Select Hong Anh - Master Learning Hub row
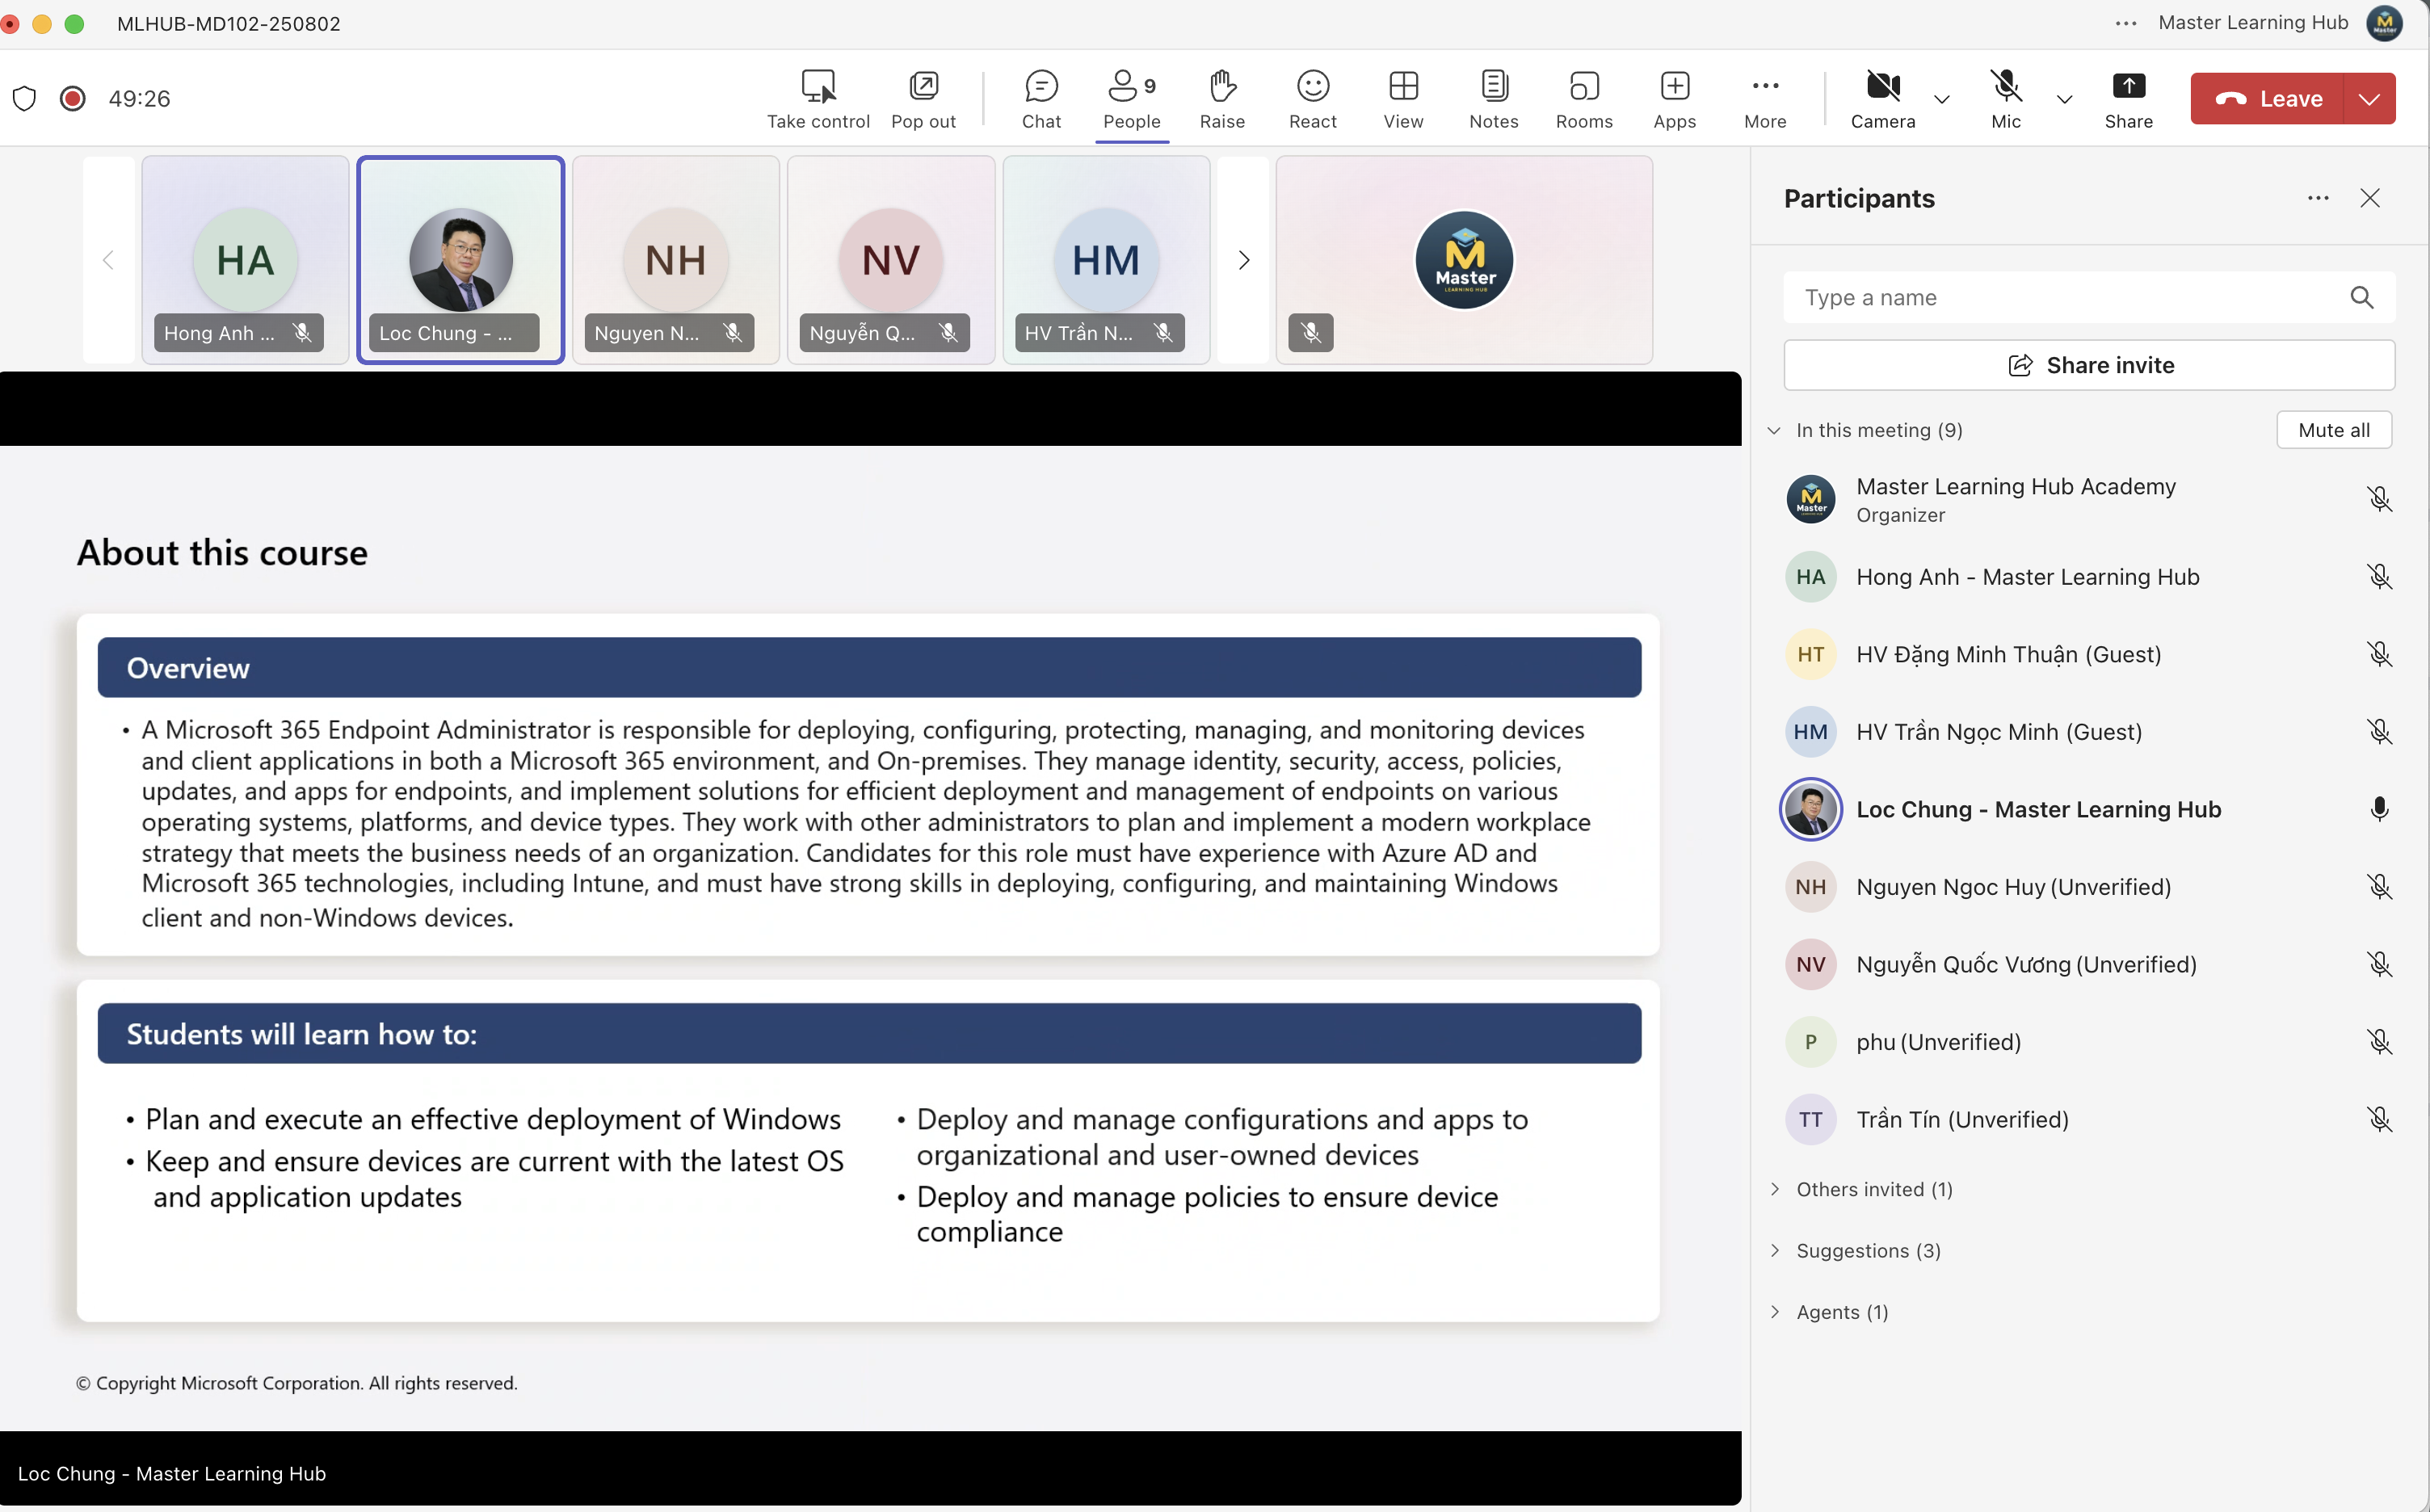2430x1512 pixels. 2089,577
